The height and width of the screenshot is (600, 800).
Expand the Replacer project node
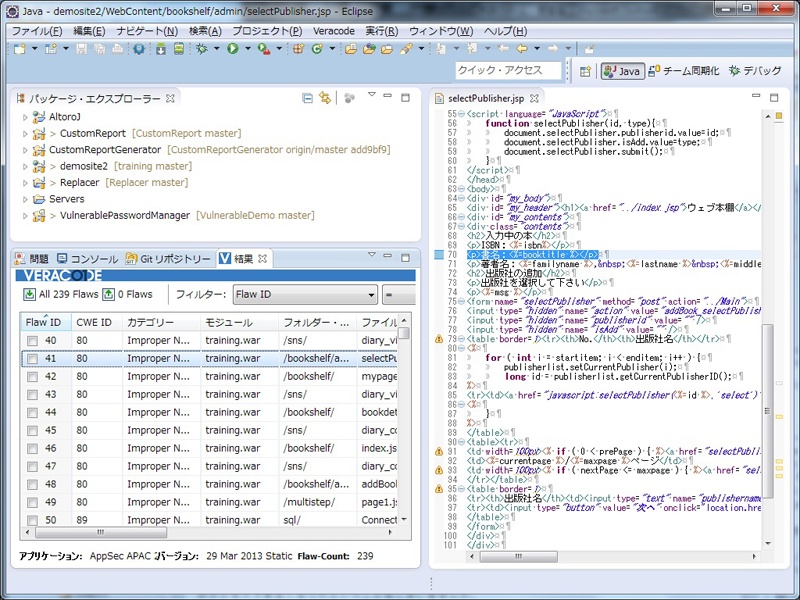tap(25, 183)
